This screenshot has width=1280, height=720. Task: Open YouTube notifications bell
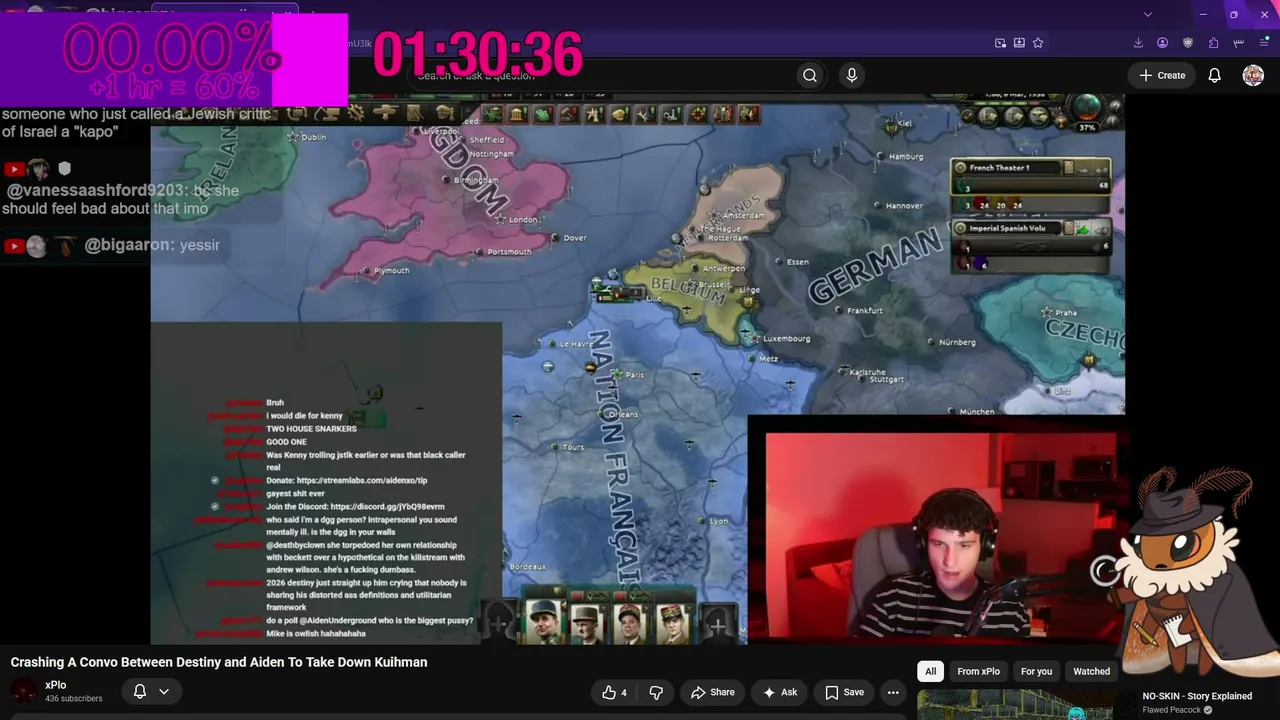click(1214, 75)
